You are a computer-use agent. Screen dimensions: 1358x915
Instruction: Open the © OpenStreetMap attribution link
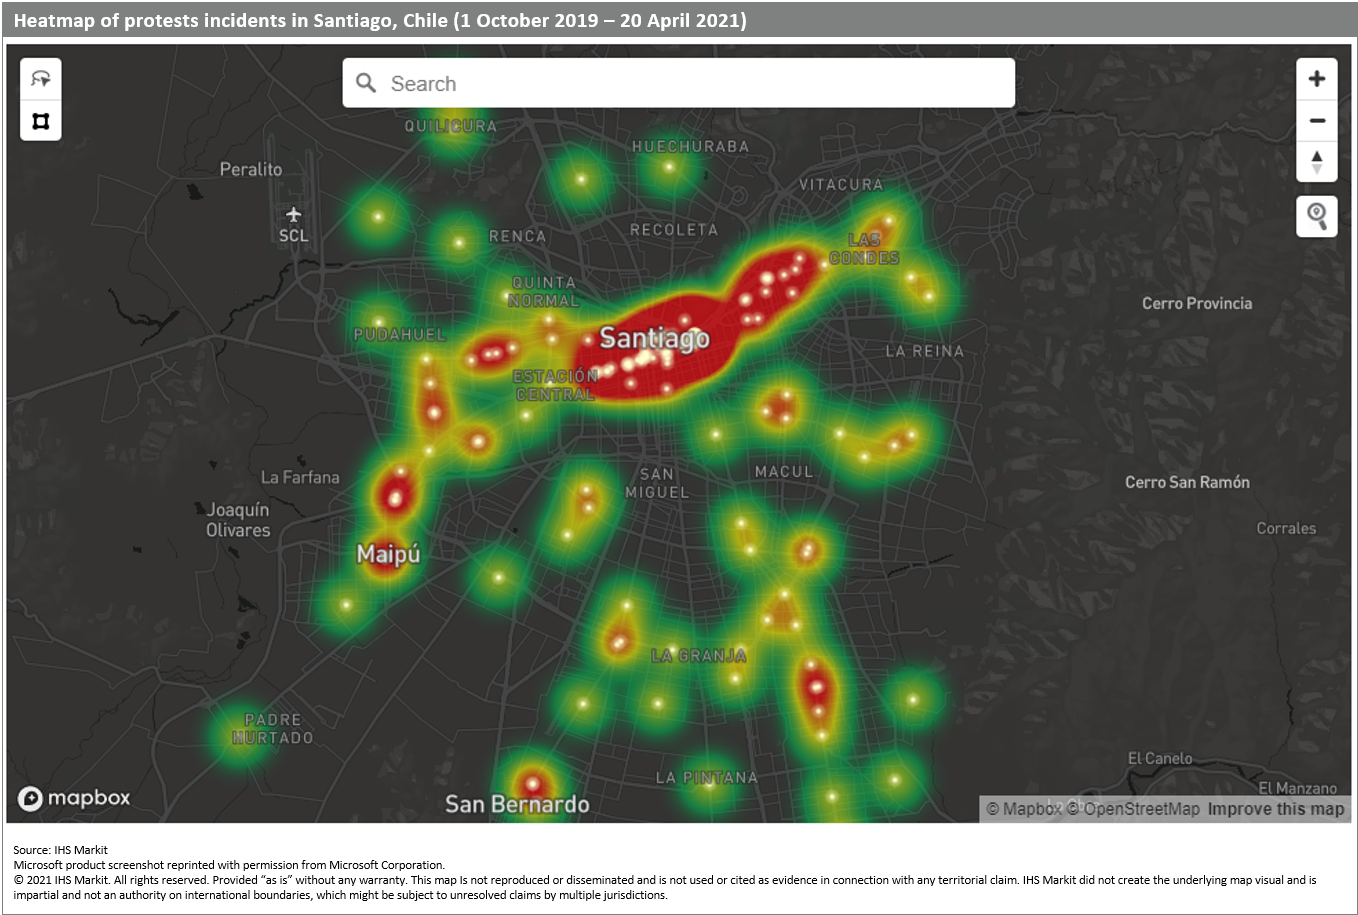(1133, 809)
